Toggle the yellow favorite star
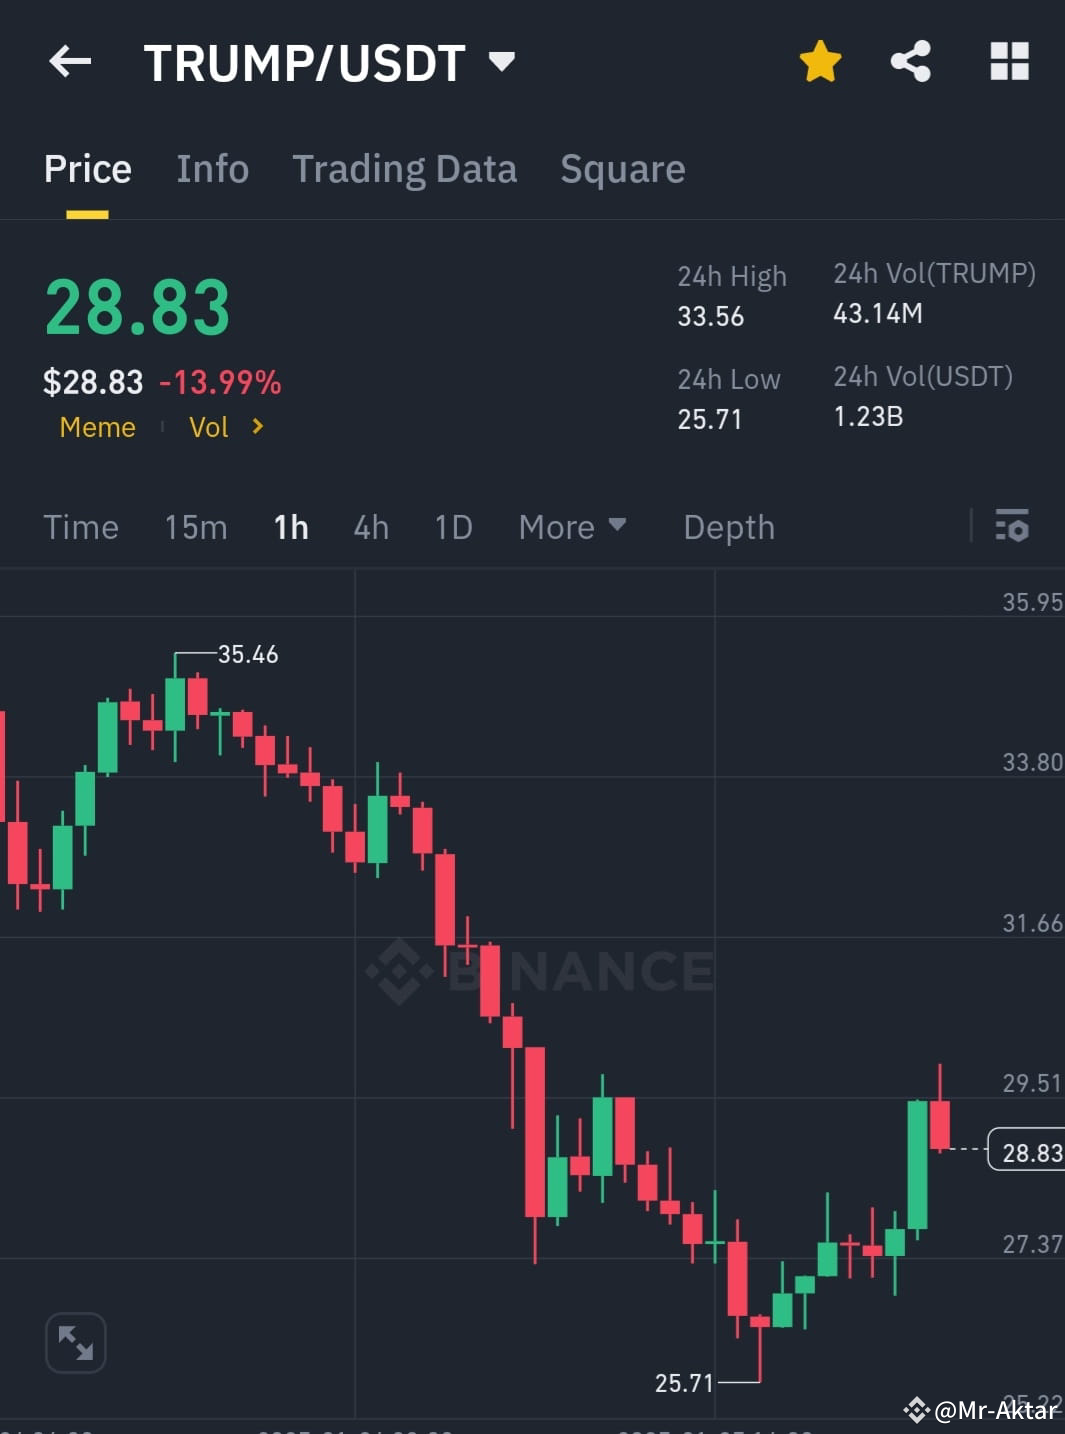Image resolution: width=1065 pixels, height=1434 pixels. click(820, 62)
